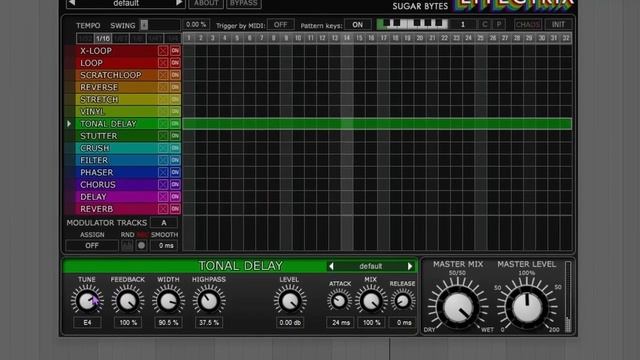The height and width of the screenshot is (360, 640).
Task: Select next global preset arrow at top
Action: pyautogui.click(x=178, y=3)
